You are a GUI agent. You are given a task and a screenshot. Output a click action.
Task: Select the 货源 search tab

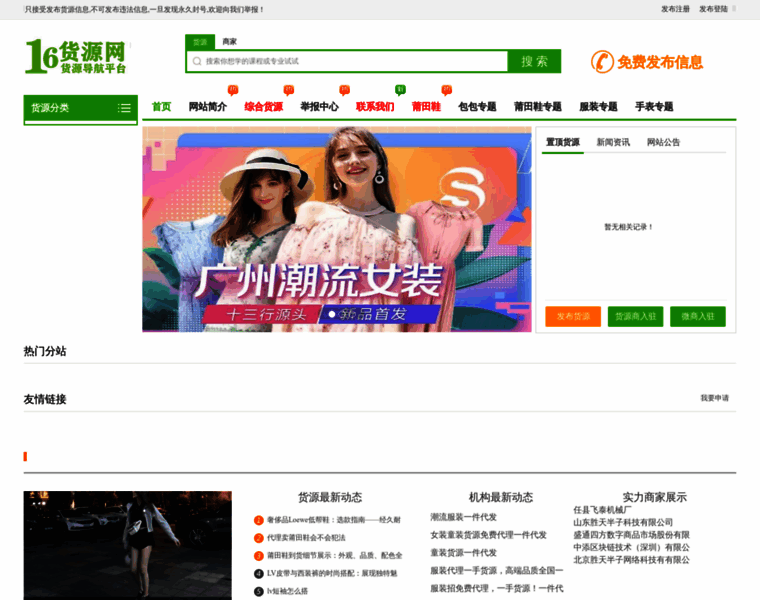click(200, 42)
